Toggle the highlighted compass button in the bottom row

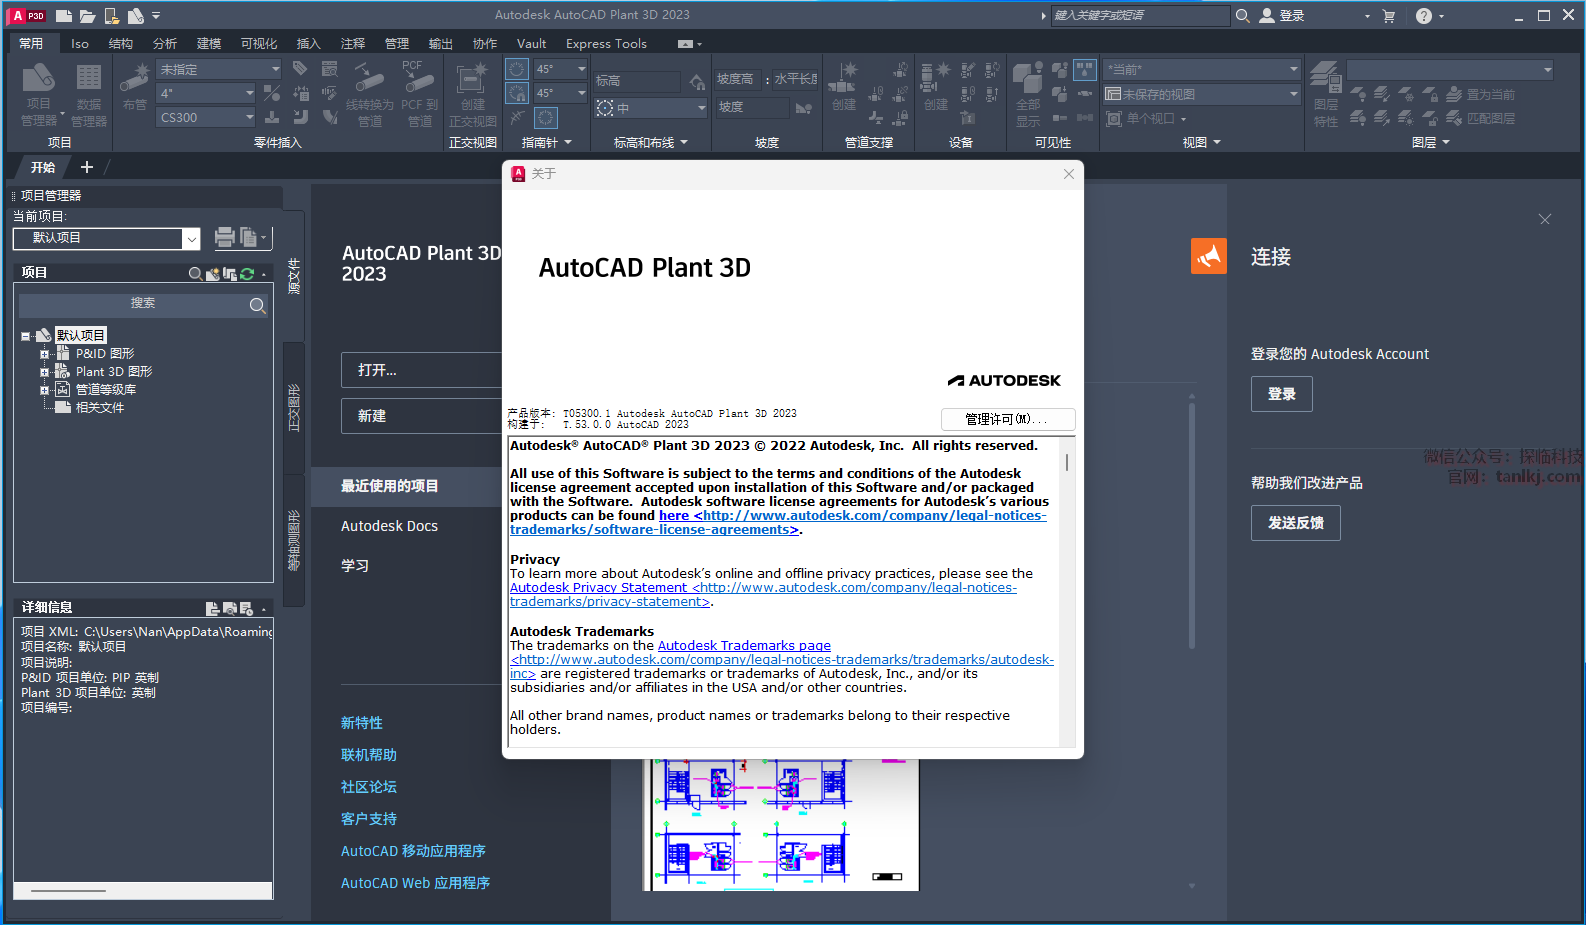(x=545, y=118)
